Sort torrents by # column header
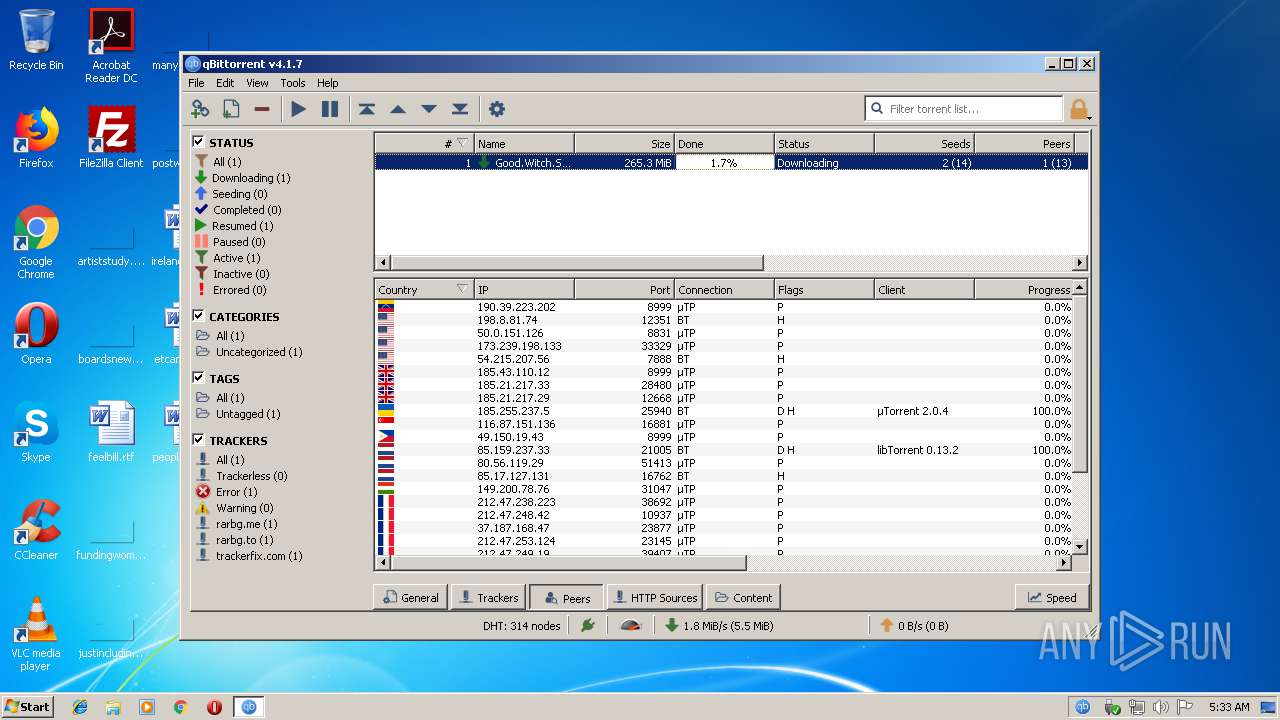Viewport: 1280px width, 720px height. [424, 144]
